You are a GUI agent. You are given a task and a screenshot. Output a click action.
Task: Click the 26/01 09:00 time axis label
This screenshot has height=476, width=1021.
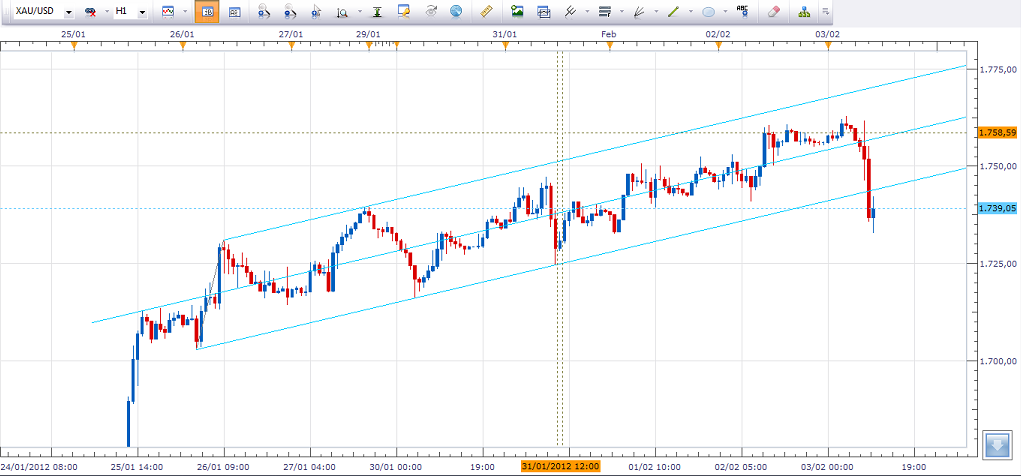(224, 466)
